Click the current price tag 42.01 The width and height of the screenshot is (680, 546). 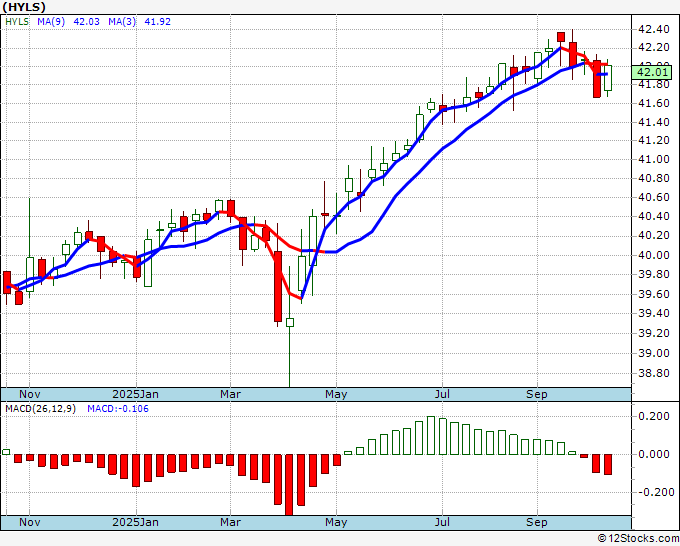click(x=652, y=72)
